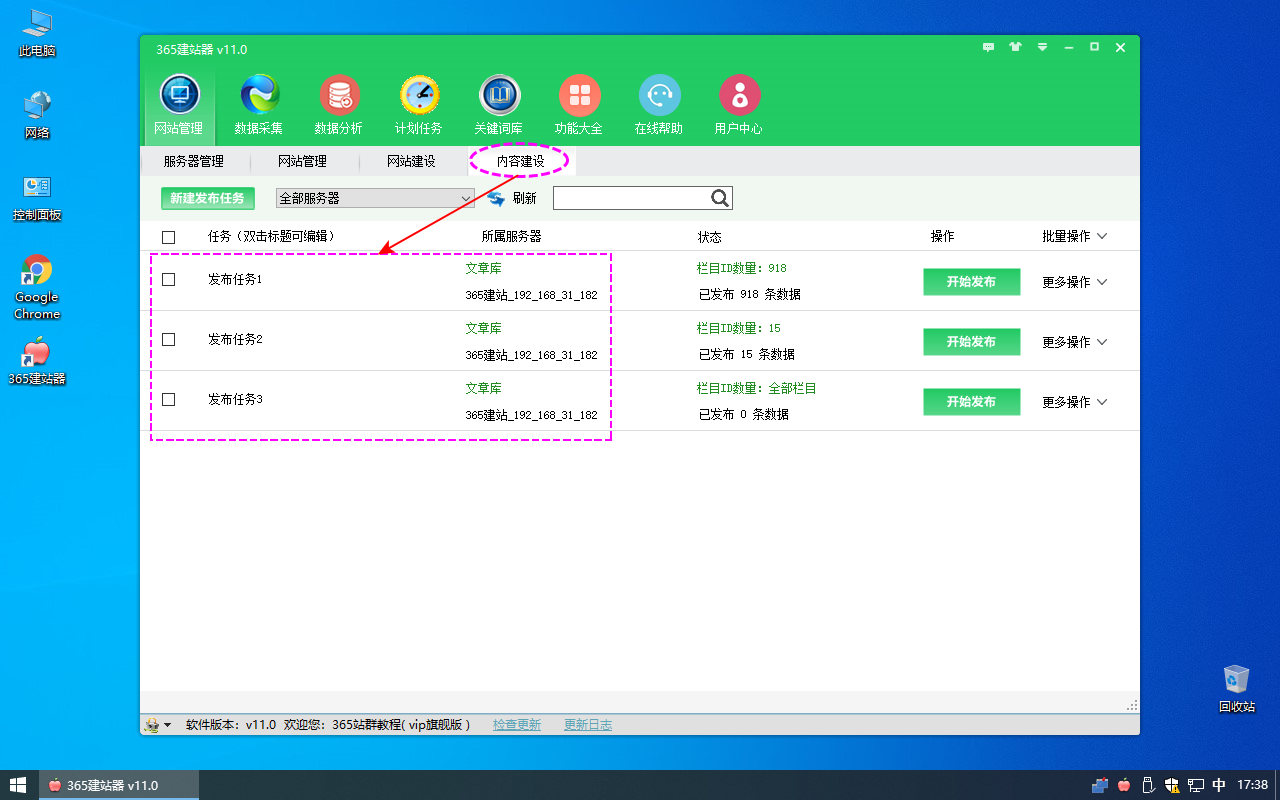This screenshot has height=800, width=1280.
Task: Open the 更新日志 link
Action: click(x=588, y=725)
